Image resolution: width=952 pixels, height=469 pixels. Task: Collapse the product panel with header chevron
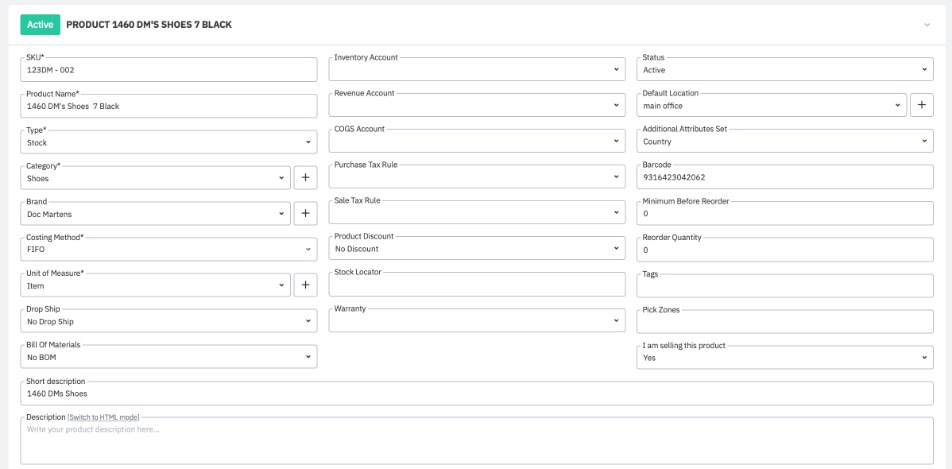(x=927, y=24)
